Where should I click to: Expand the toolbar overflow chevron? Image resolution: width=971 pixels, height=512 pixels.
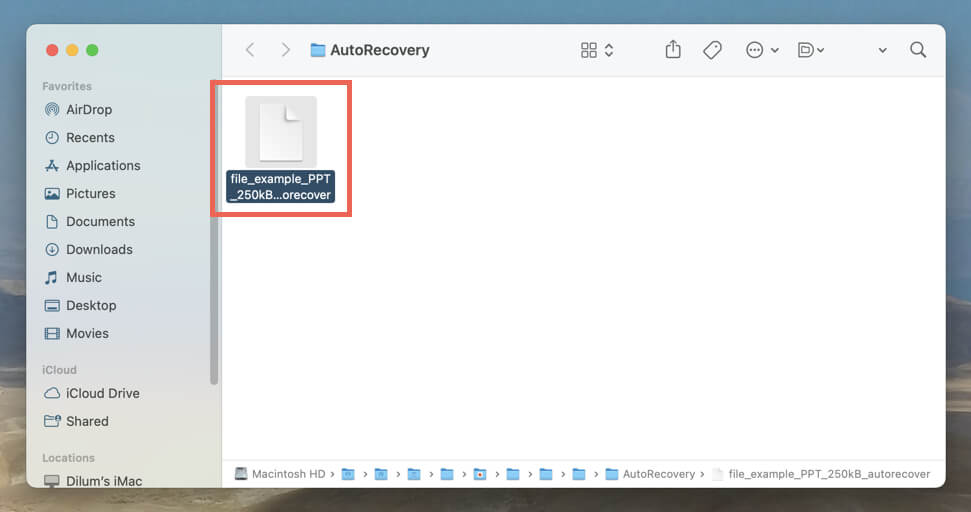(882, 51)
